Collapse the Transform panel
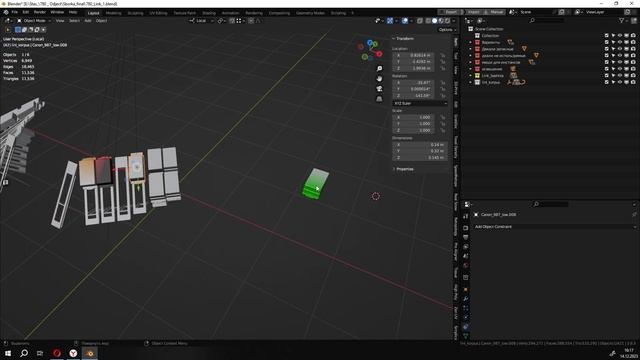Screen dimensions: 640x360 coord(403,38)
